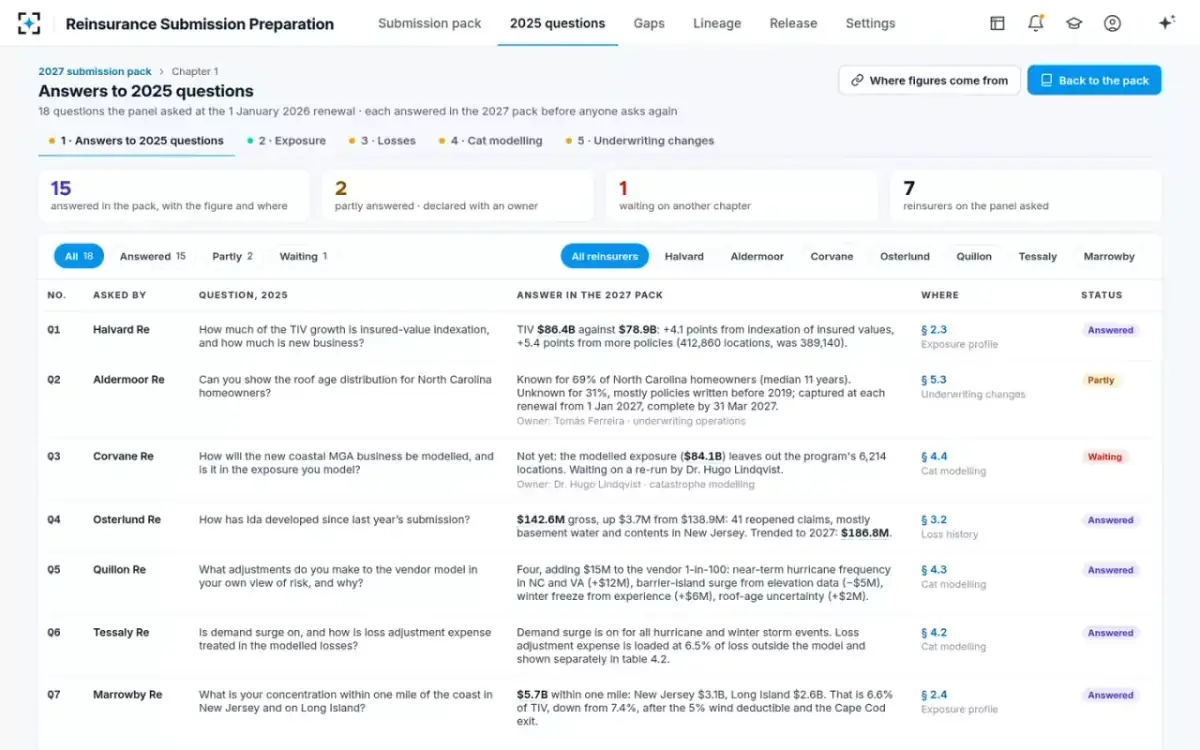This screenshot has width=1200, height=750.
Task: Open section § 5.3 link
Action: (934, 380)
